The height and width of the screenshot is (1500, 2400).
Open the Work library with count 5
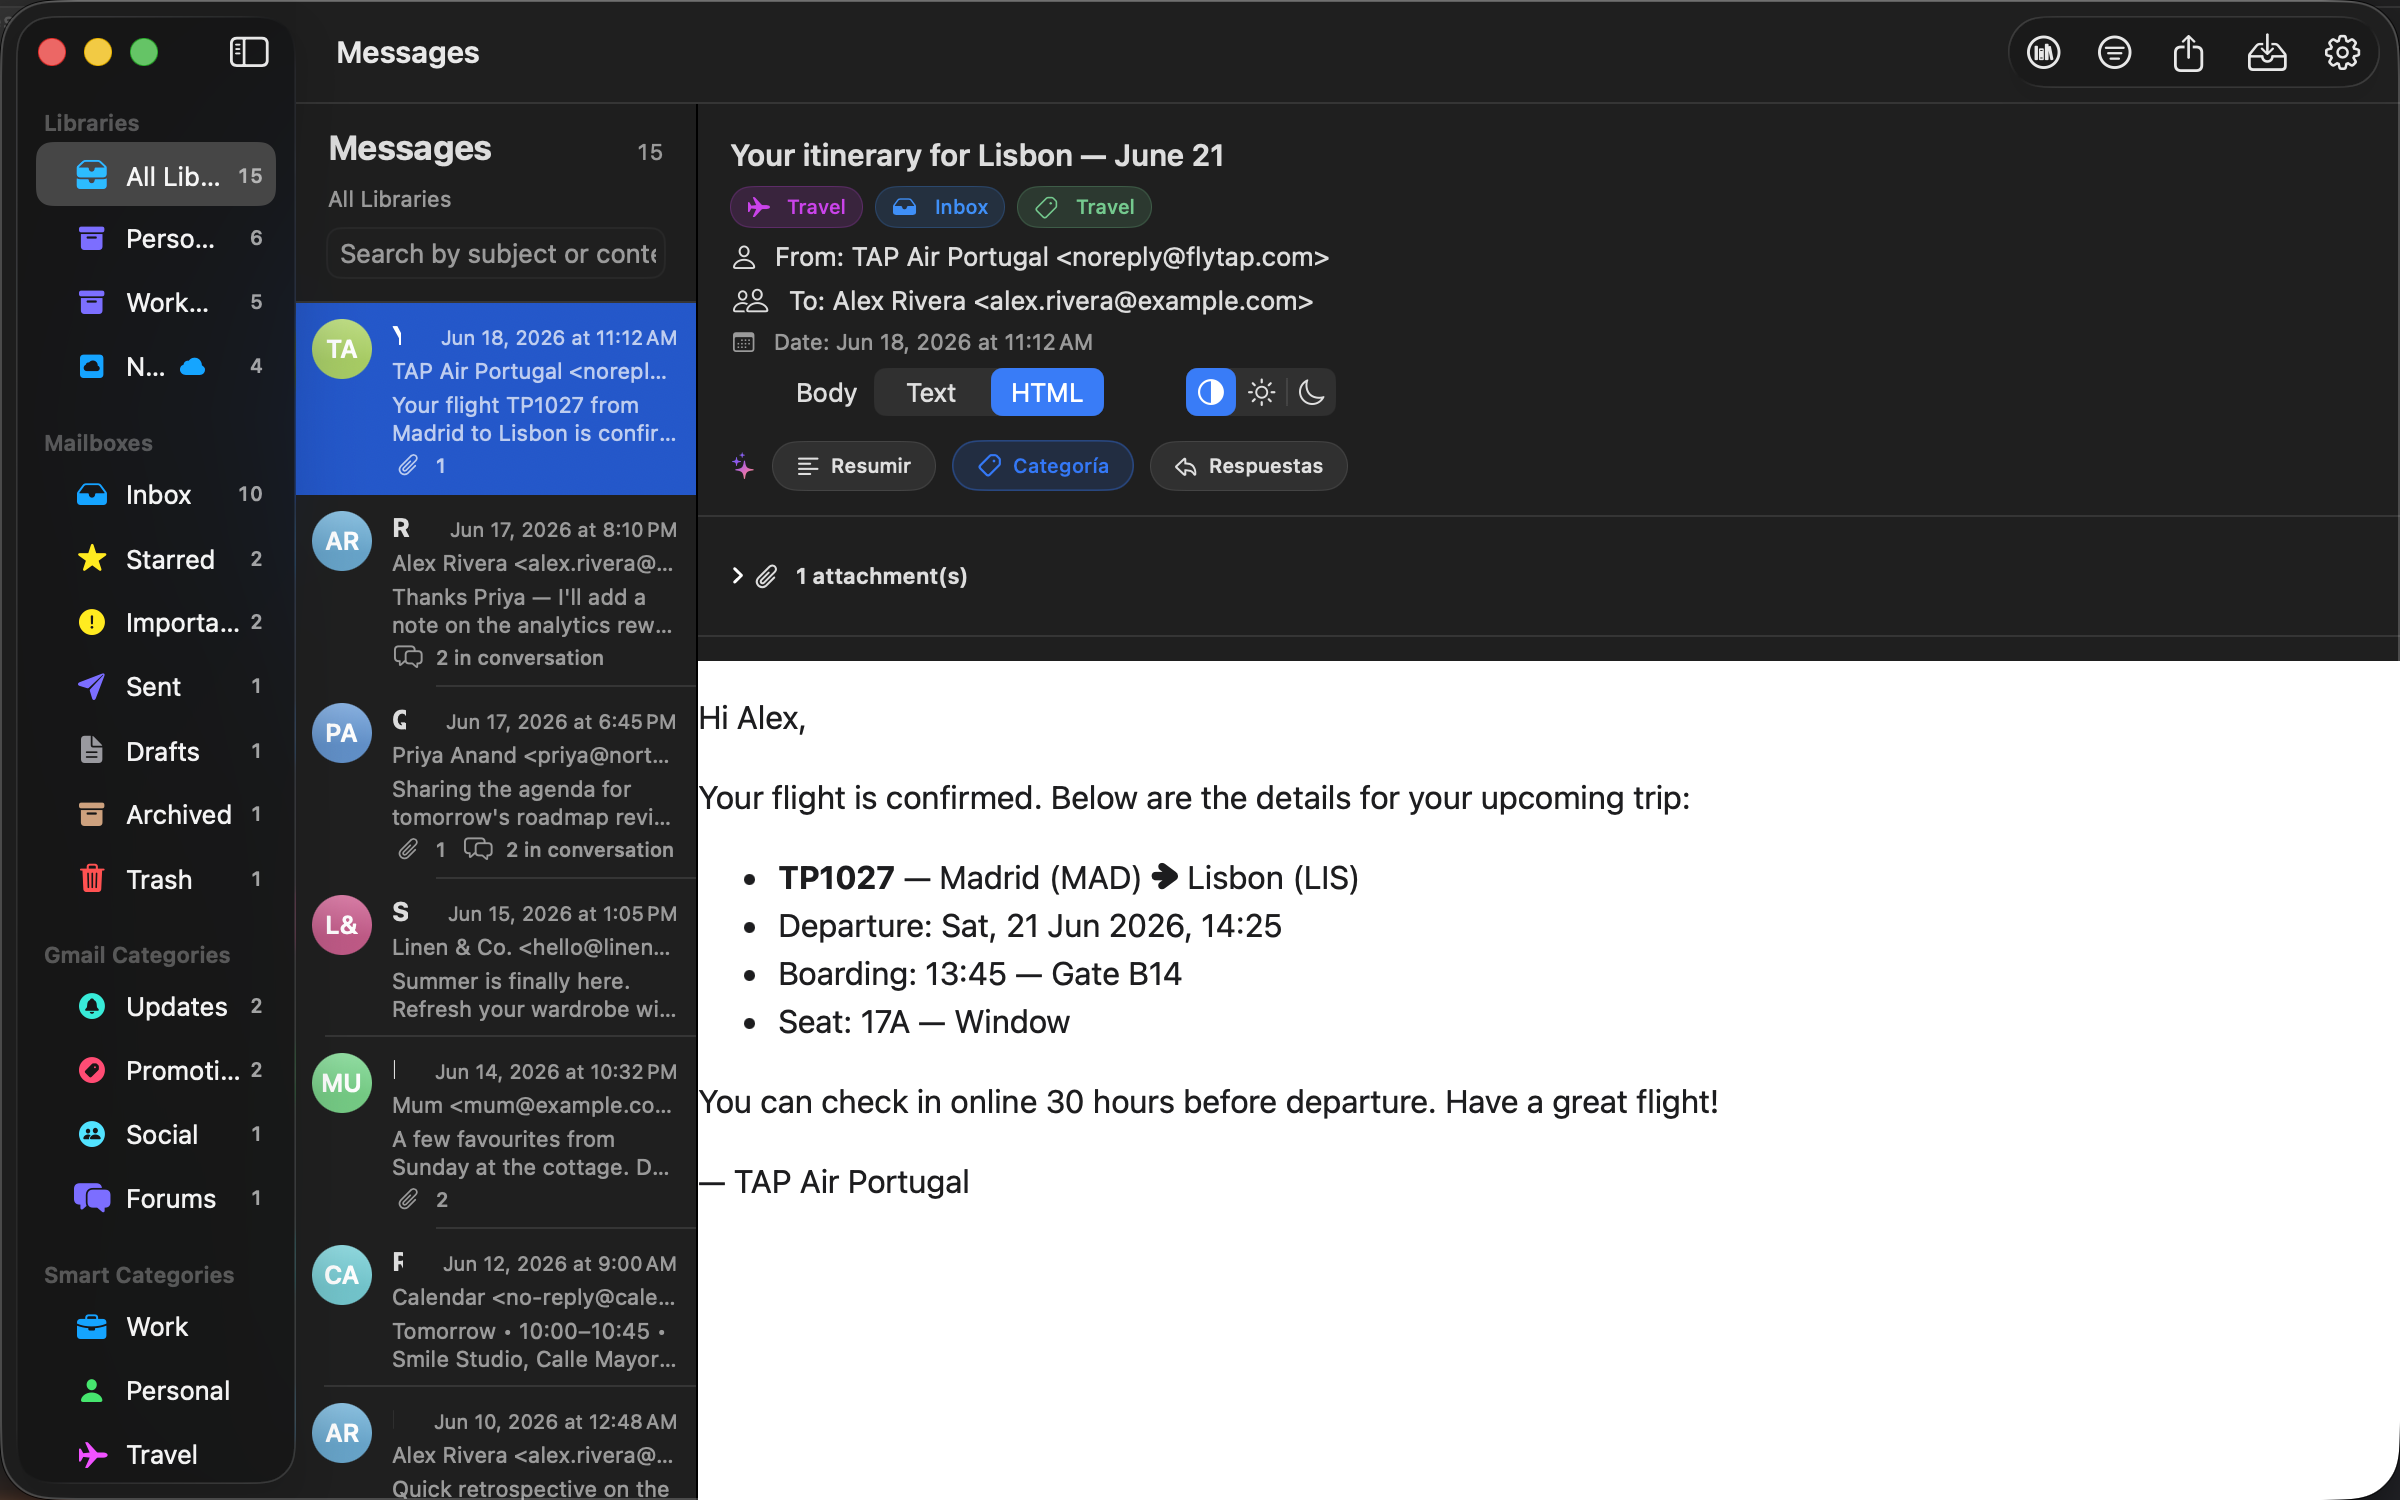(156, 302)
